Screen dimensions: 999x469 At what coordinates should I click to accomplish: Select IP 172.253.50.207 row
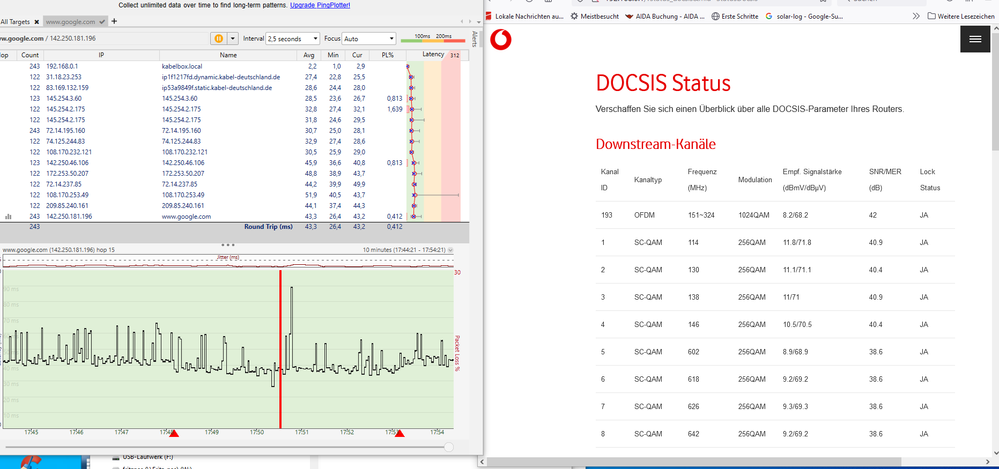[234, 173]
